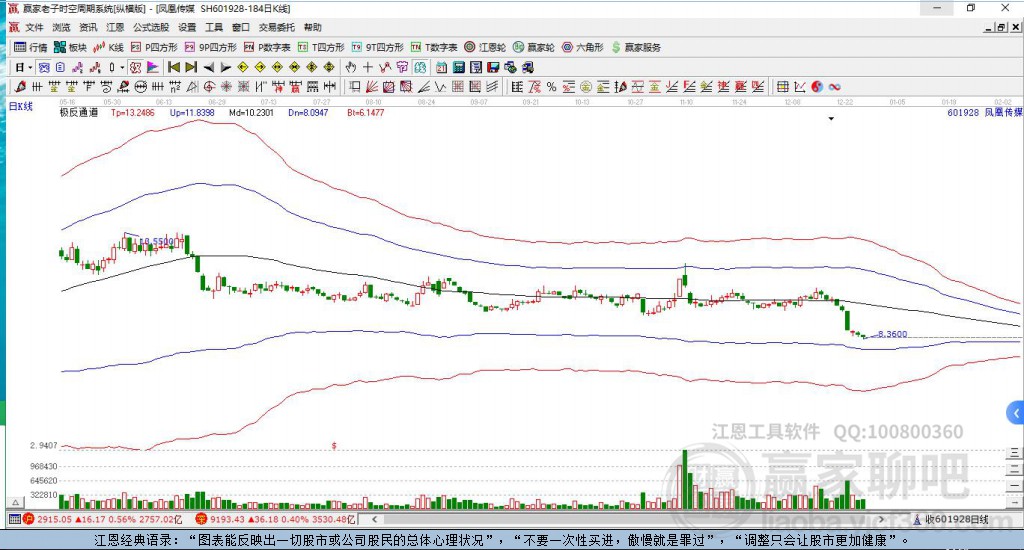The image size is (1024, 550).
Task: Open the 公式选股 menu
Action: [x=150, y=27]
